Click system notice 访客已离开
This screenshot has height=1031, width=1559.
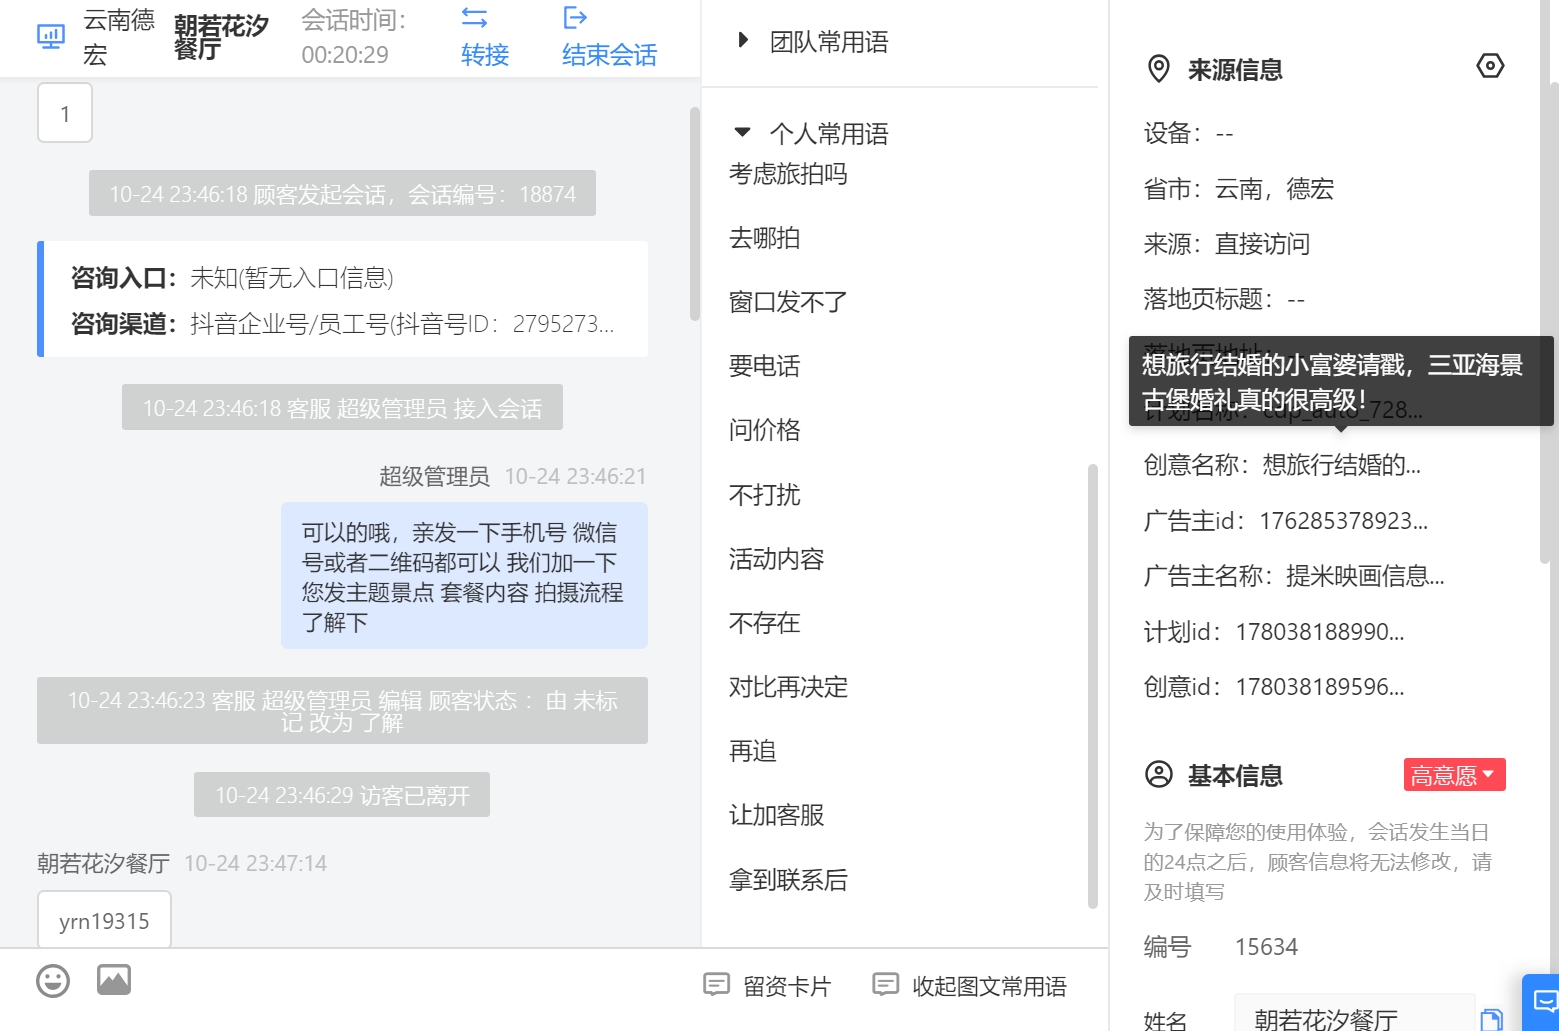pyautogui.click(x=342, y=795)
